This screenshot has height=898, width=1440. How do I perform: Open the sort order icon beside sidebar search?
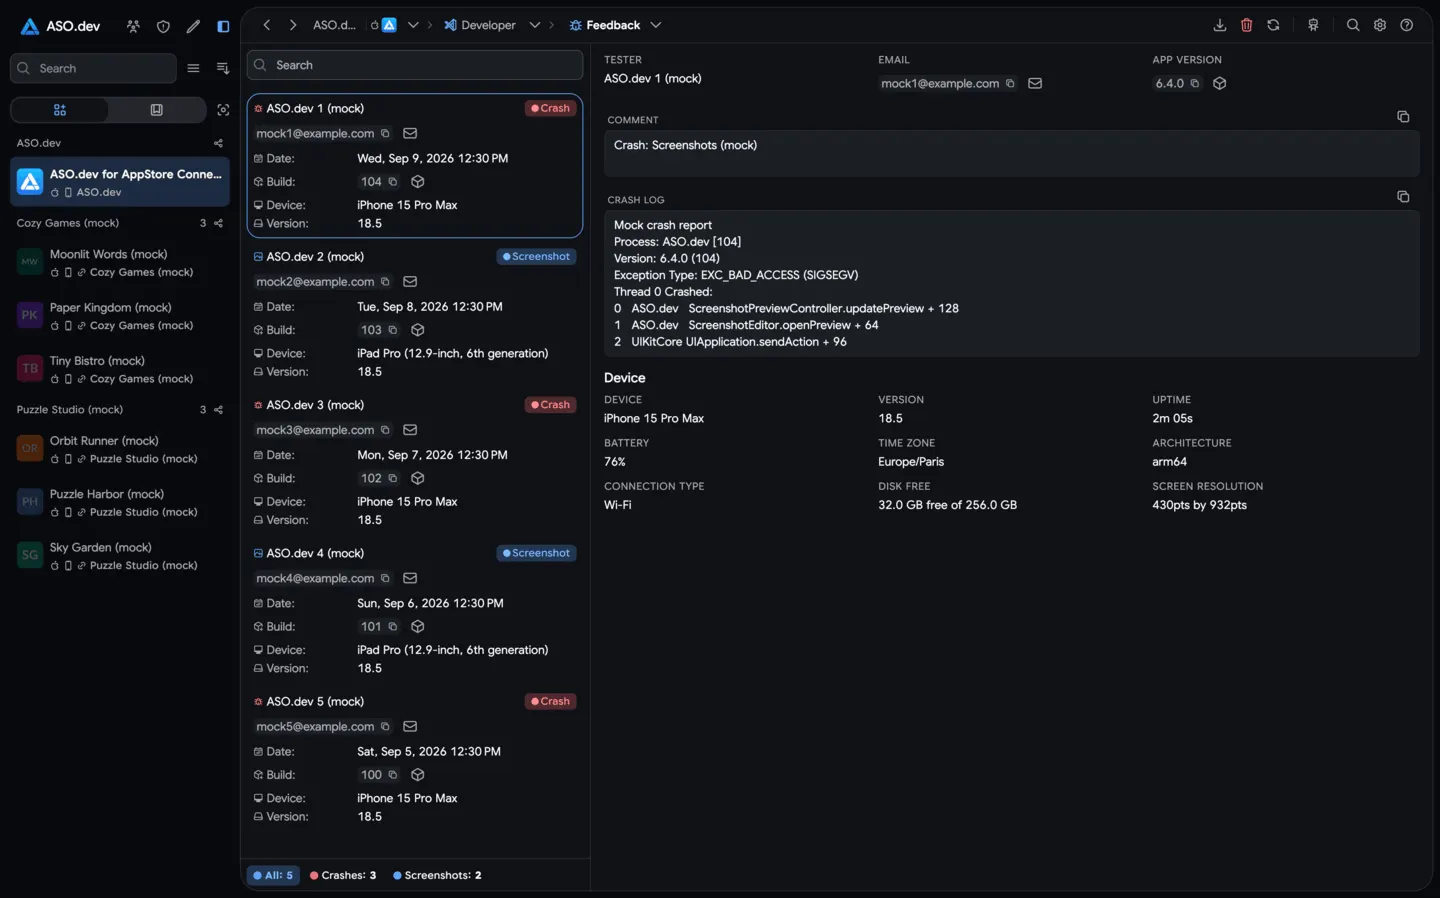(223, 68)
